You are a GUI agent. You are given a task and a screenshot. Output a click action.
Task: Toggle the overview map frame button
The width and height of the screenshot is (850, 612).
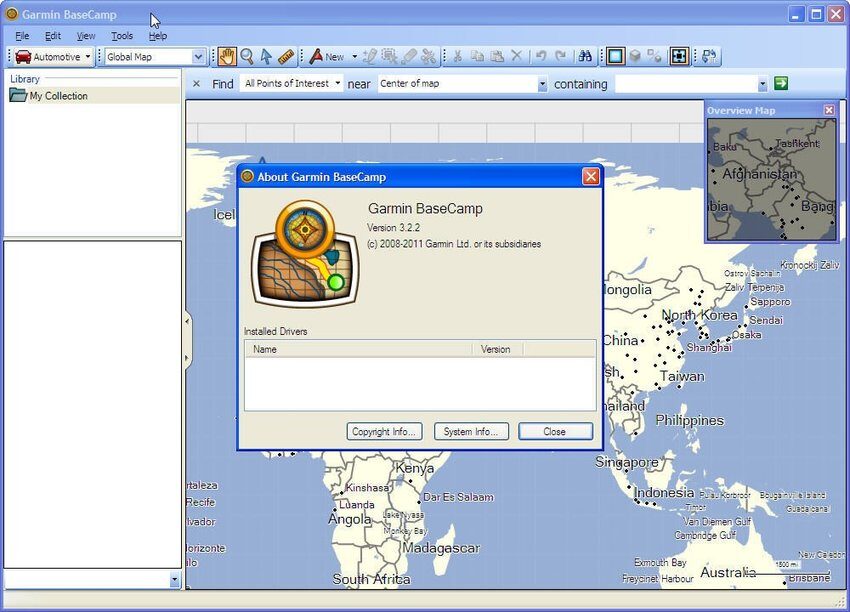click(679, 56)
